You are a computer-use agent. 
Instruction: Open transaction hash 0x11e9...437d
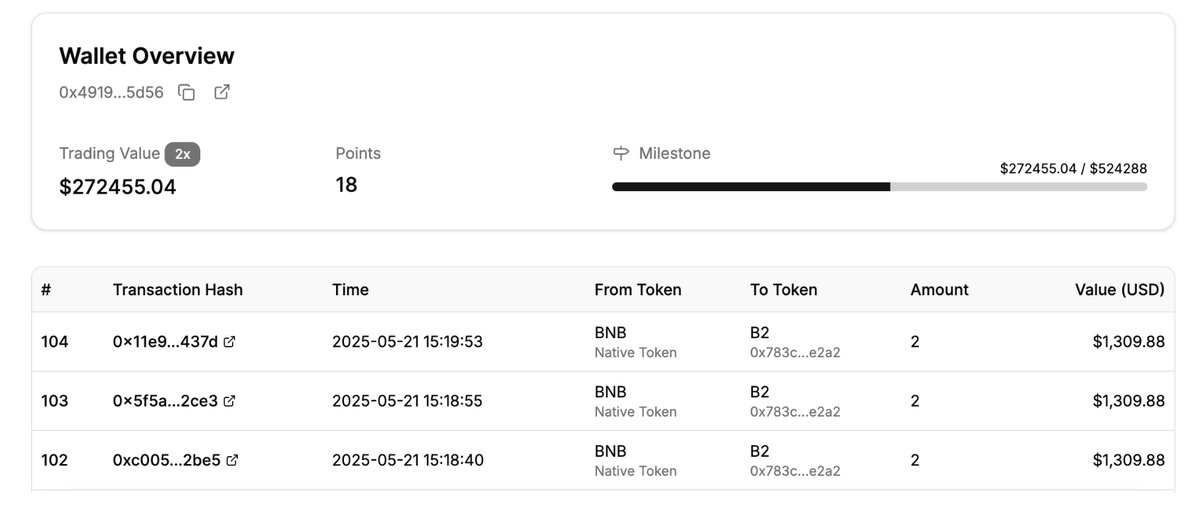[165, 342]
